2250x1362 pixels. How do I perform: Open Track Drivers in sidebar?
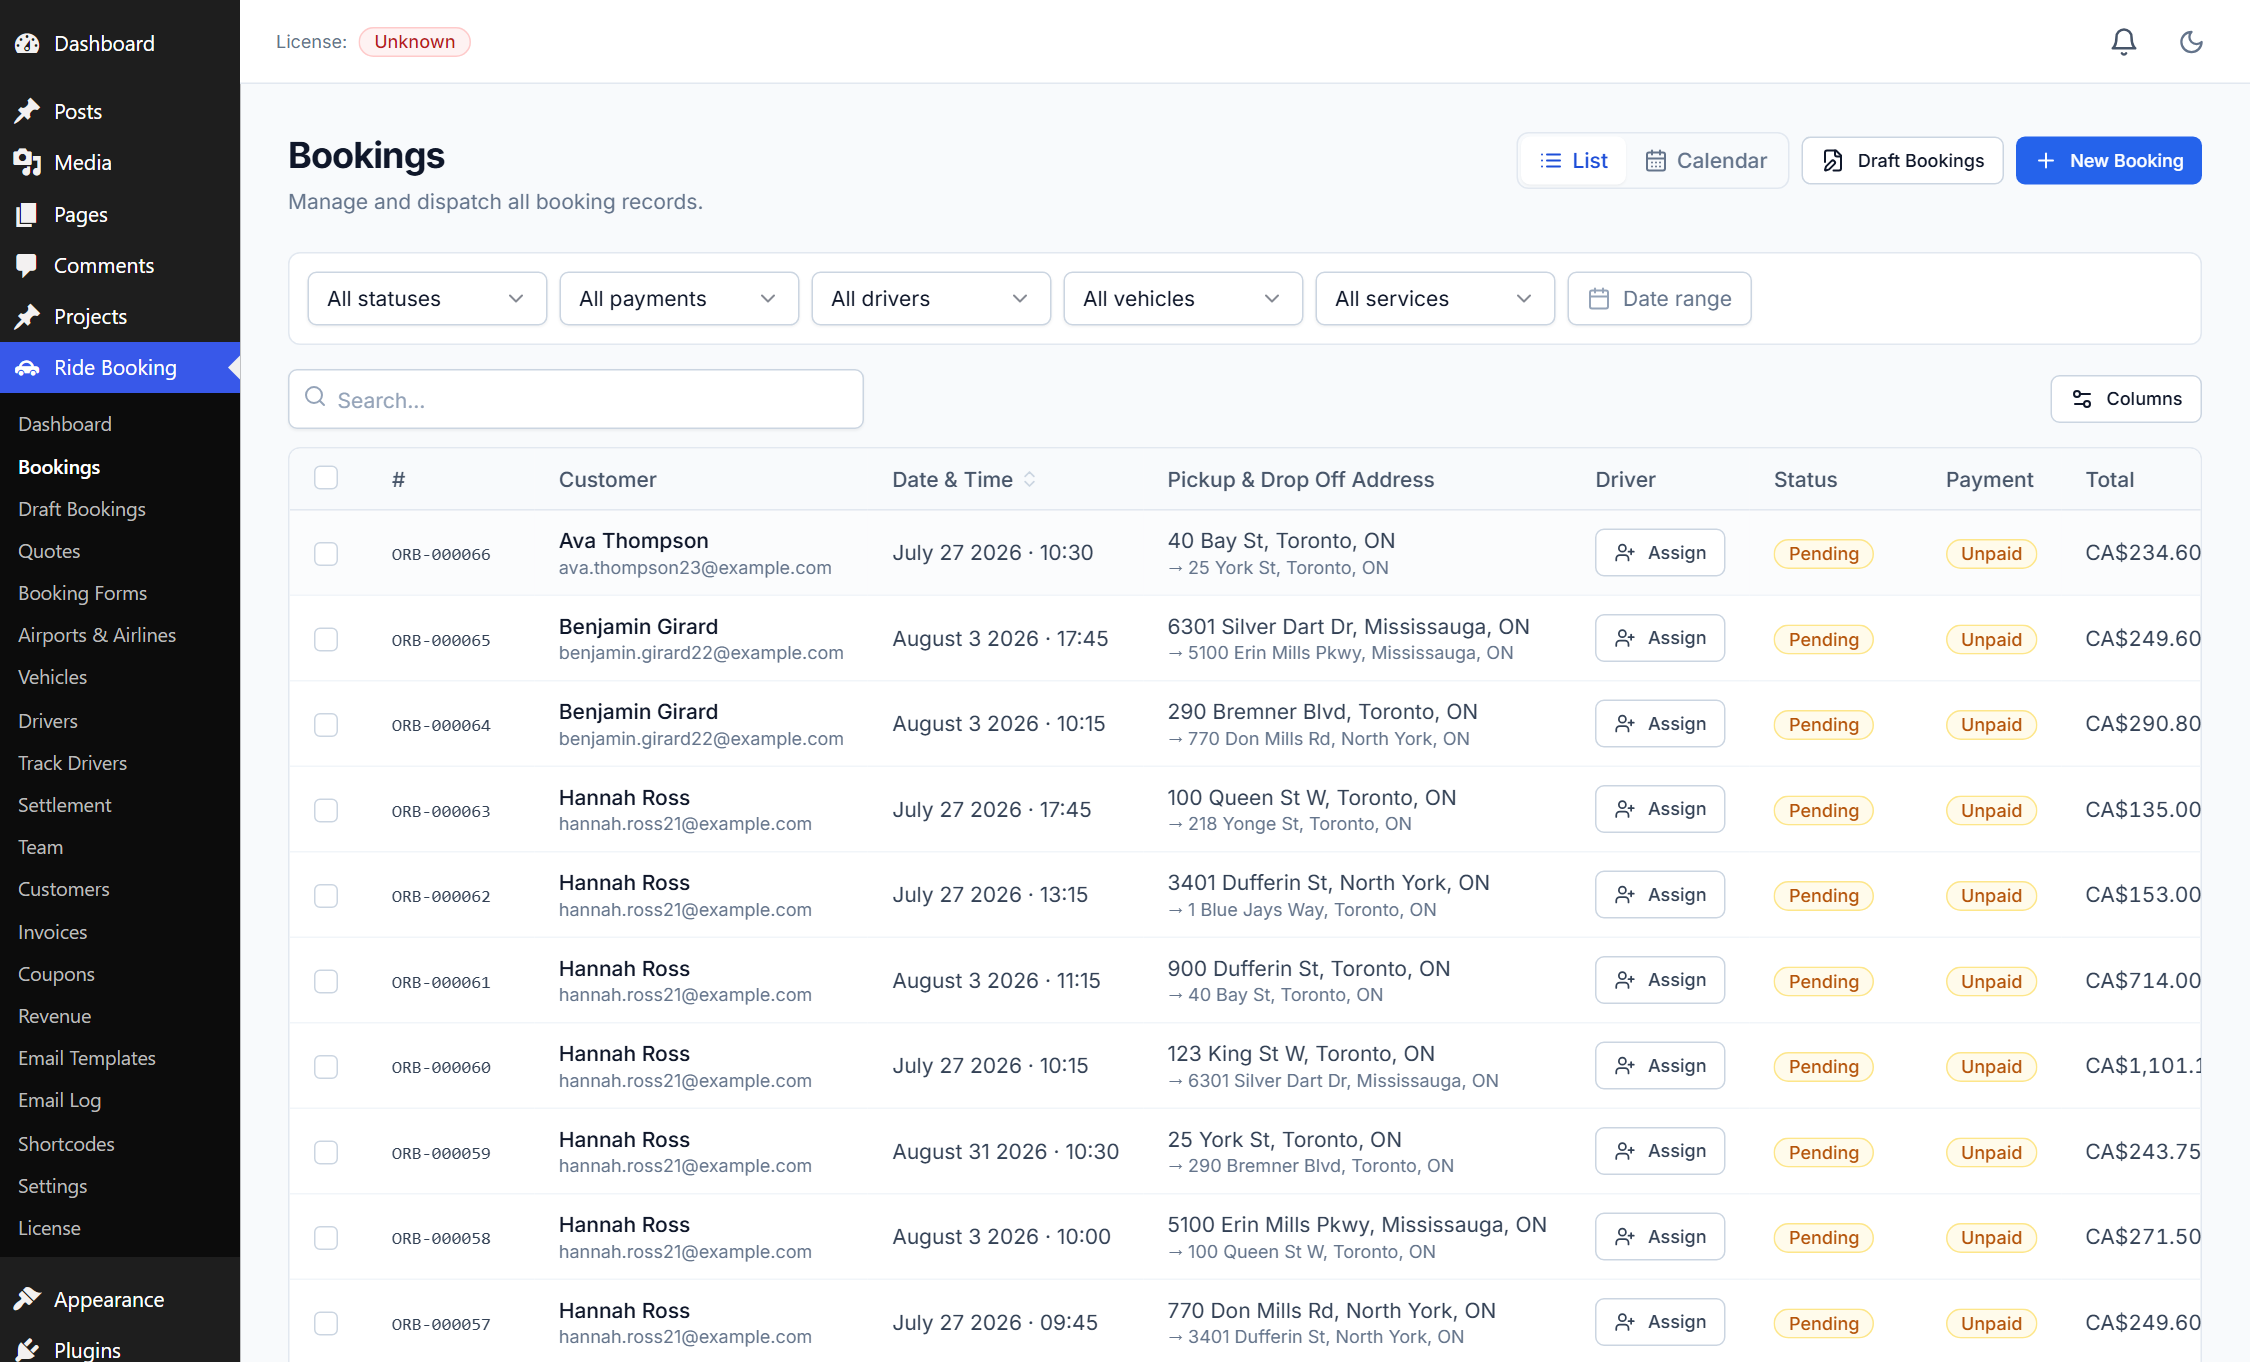[x=72, y=763]
